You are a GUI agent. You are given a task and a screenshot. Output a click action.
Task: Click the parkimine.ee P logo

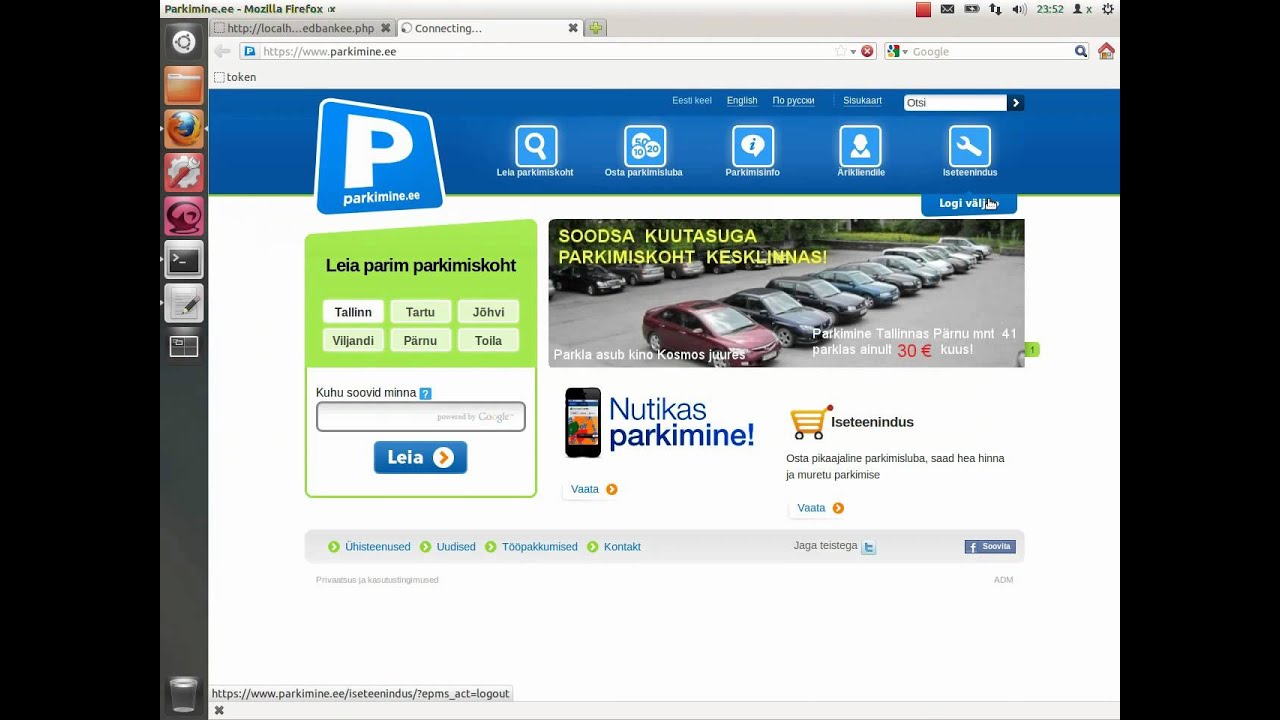379,156
